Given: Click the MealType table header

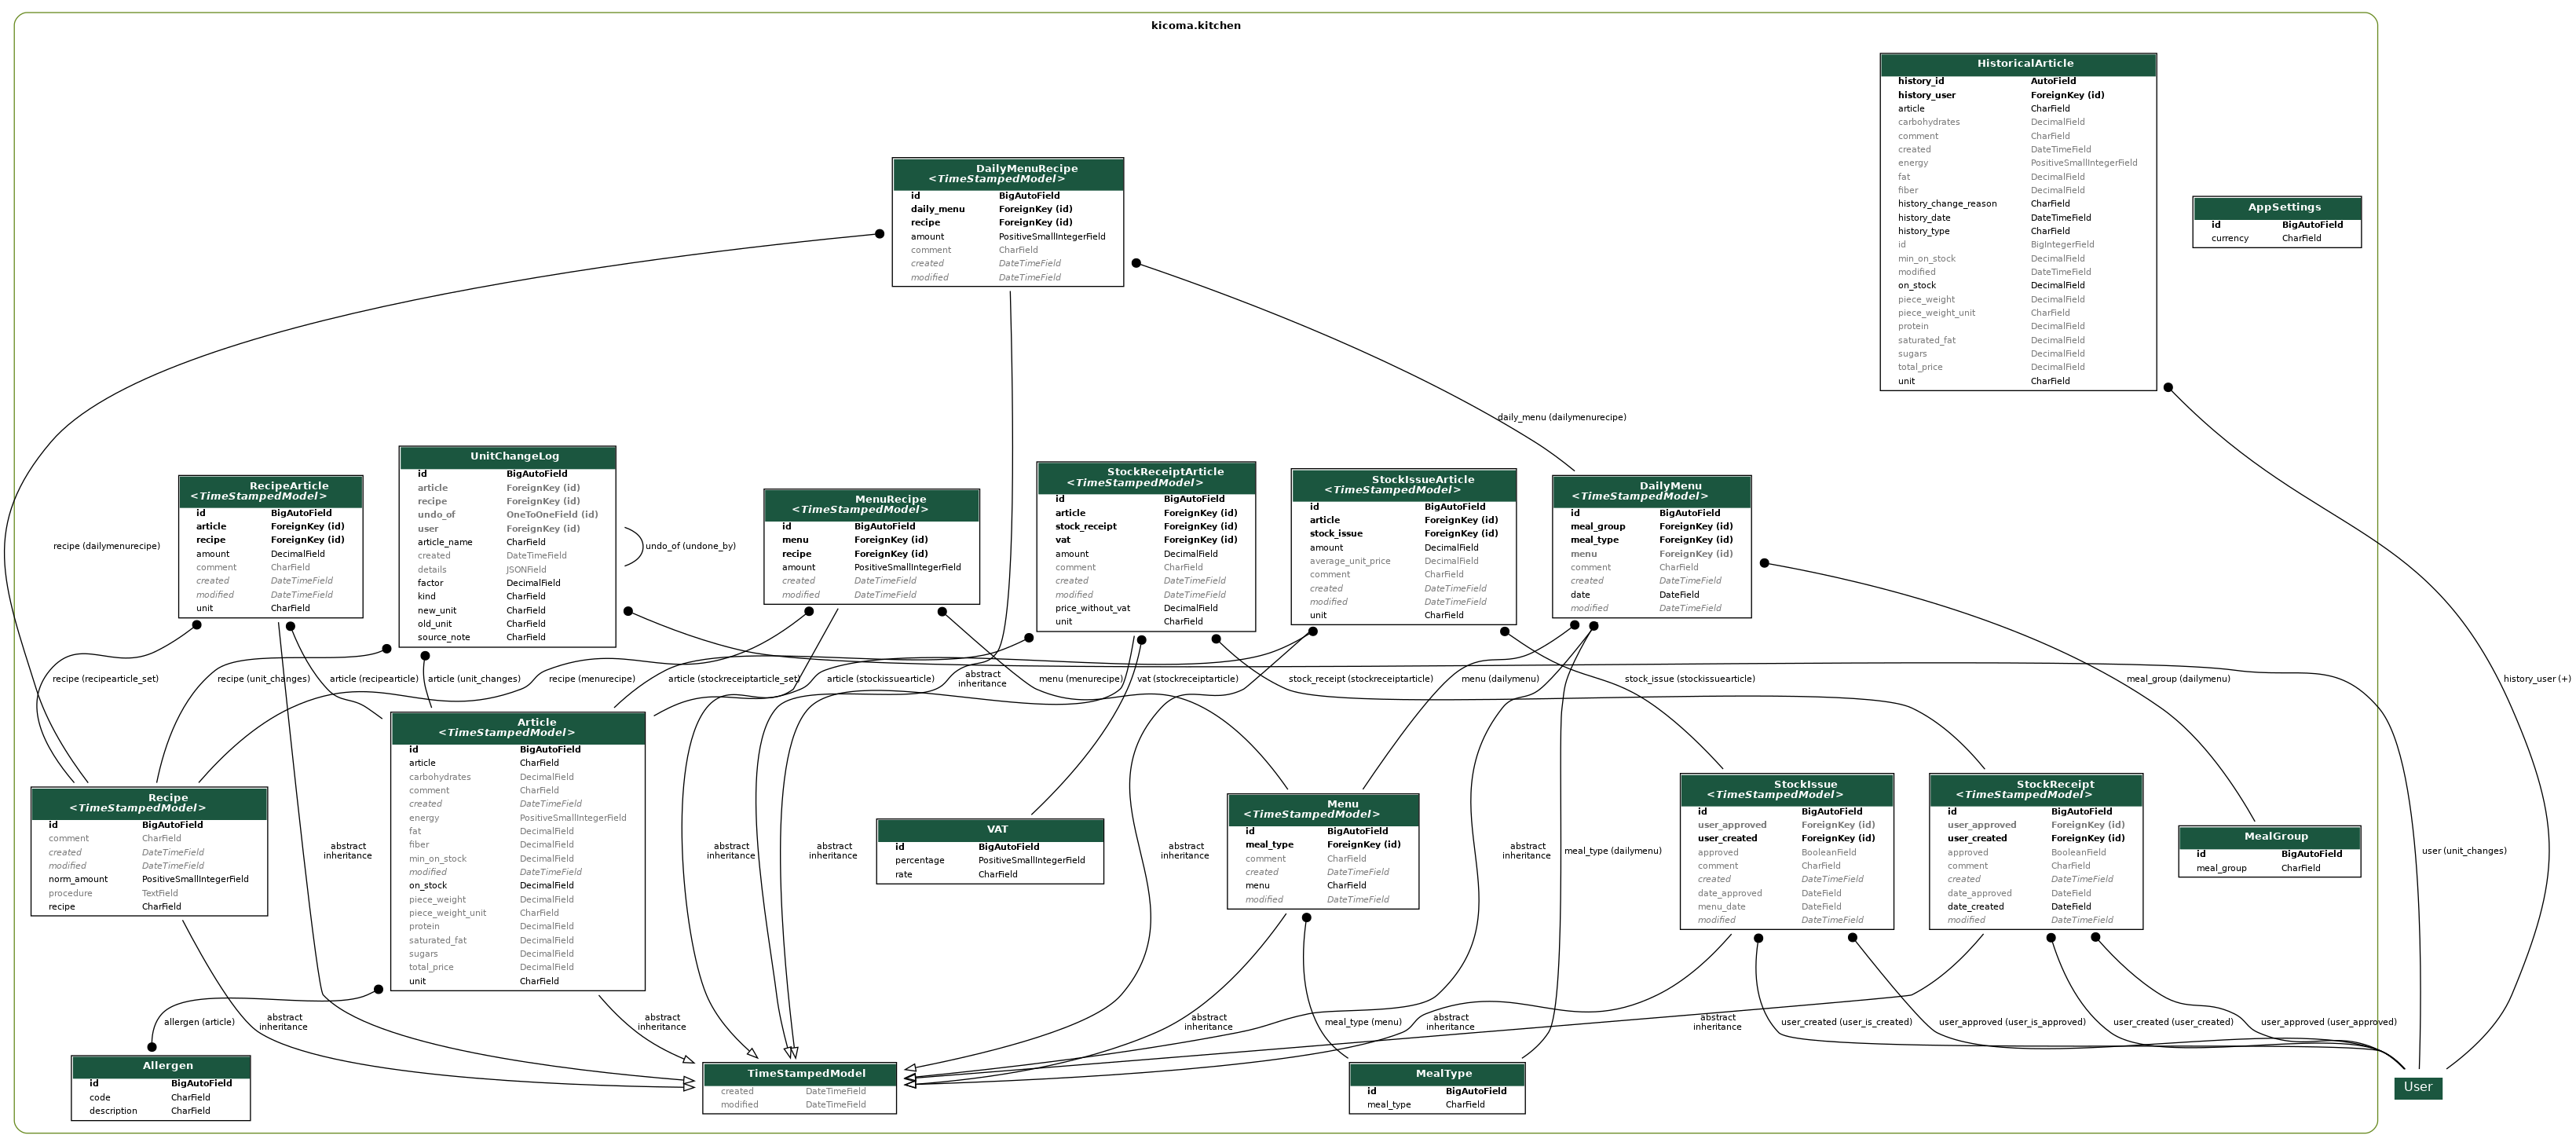Looking at the screenshot, I should pyautogui.click(x=1437, y=1074).
